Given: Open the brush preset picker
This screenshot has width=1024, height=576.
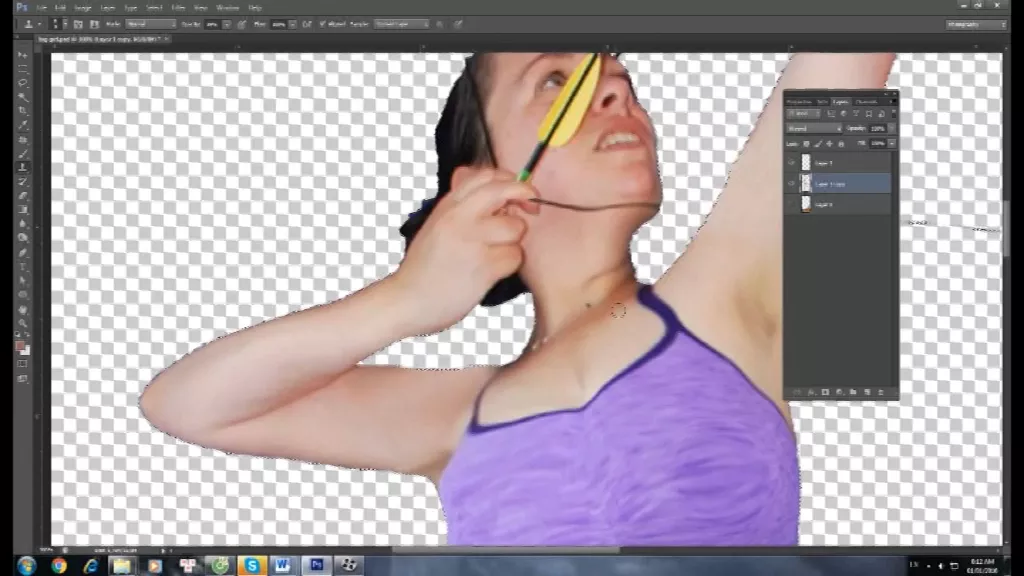Looking at the screenshot, I should (59, 24).
